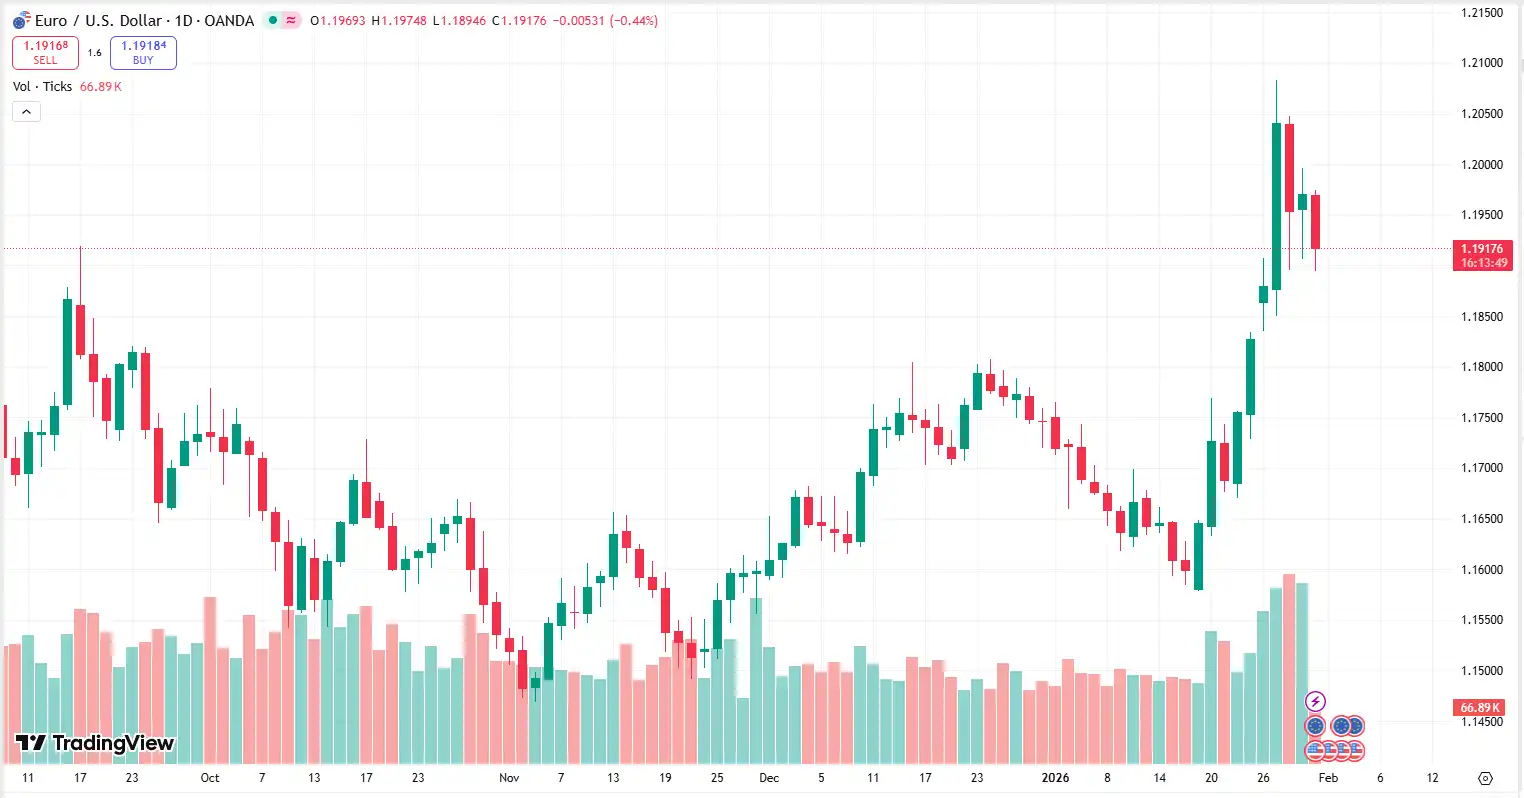Click the SELL 1.19168 button
The height and width of the screenshot is (798, 1524).
tap(43, 52)
